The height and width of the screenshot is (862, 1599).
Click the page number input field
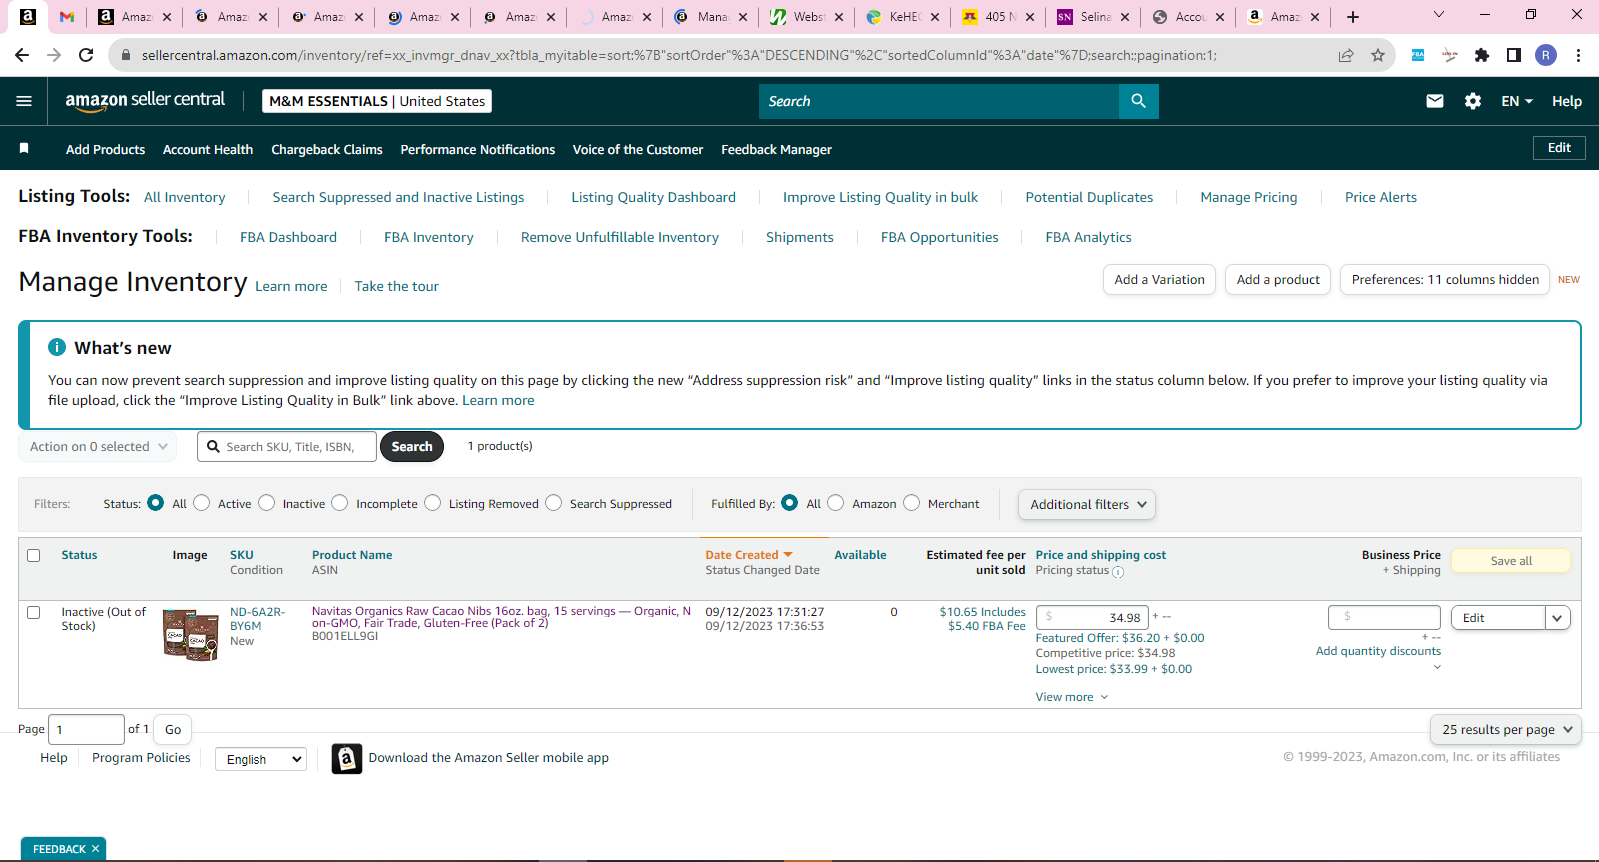pyautogui.click(x=86, y=730)
